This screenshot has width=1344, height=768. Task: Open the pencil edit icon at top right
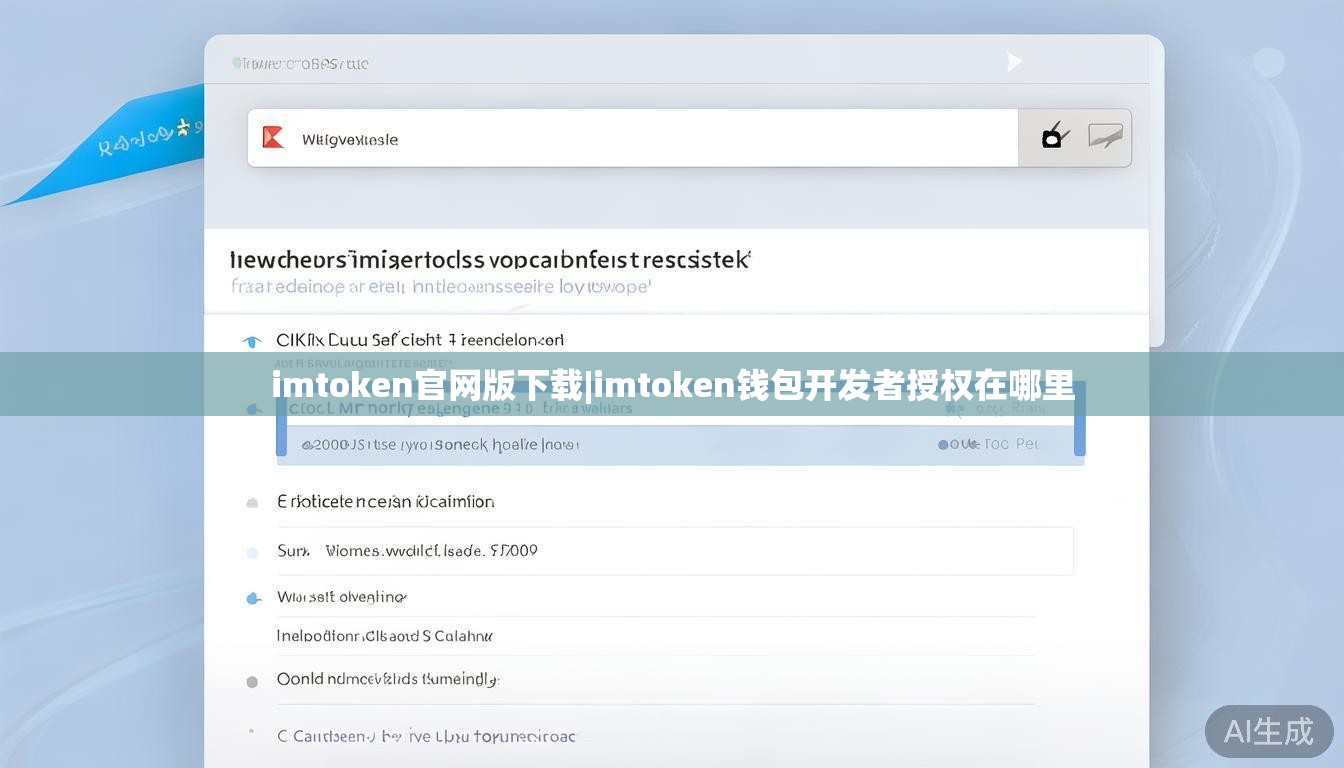1106,137
